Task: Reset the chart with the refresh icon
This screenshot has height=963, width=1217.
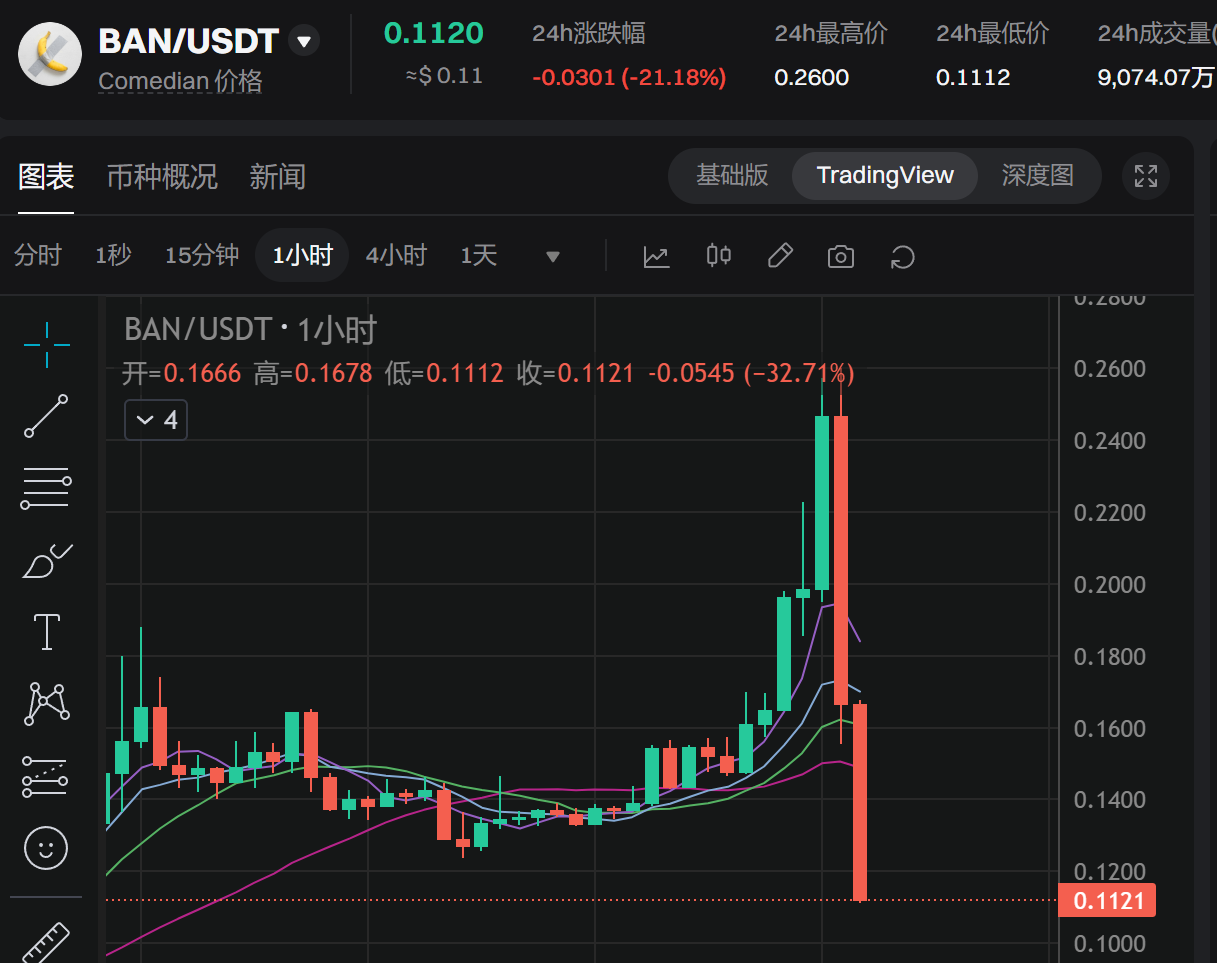Action: pyautogui.click(x=902, y=256)
